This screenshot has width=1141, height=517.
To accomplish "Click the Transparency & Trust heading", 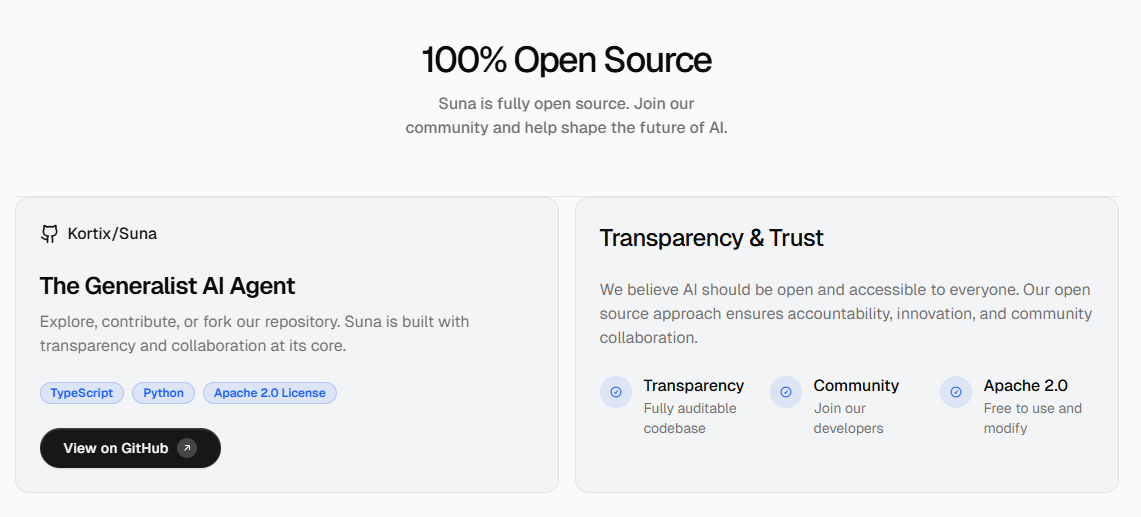I will coord(711,238).
